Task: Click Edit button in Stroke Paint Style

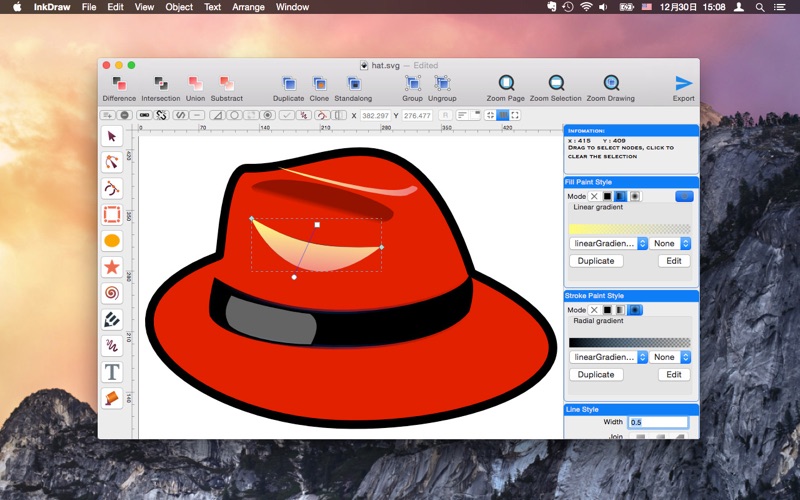Action: click(x=673, y=375)
